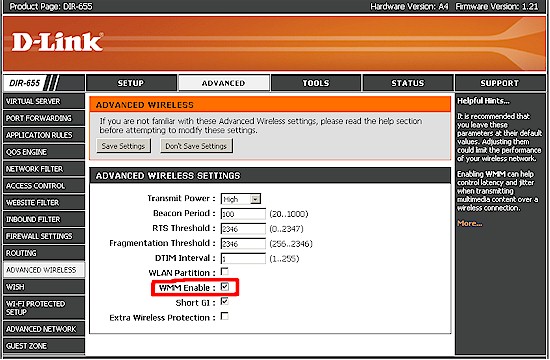Go to the Status tab

408,83
